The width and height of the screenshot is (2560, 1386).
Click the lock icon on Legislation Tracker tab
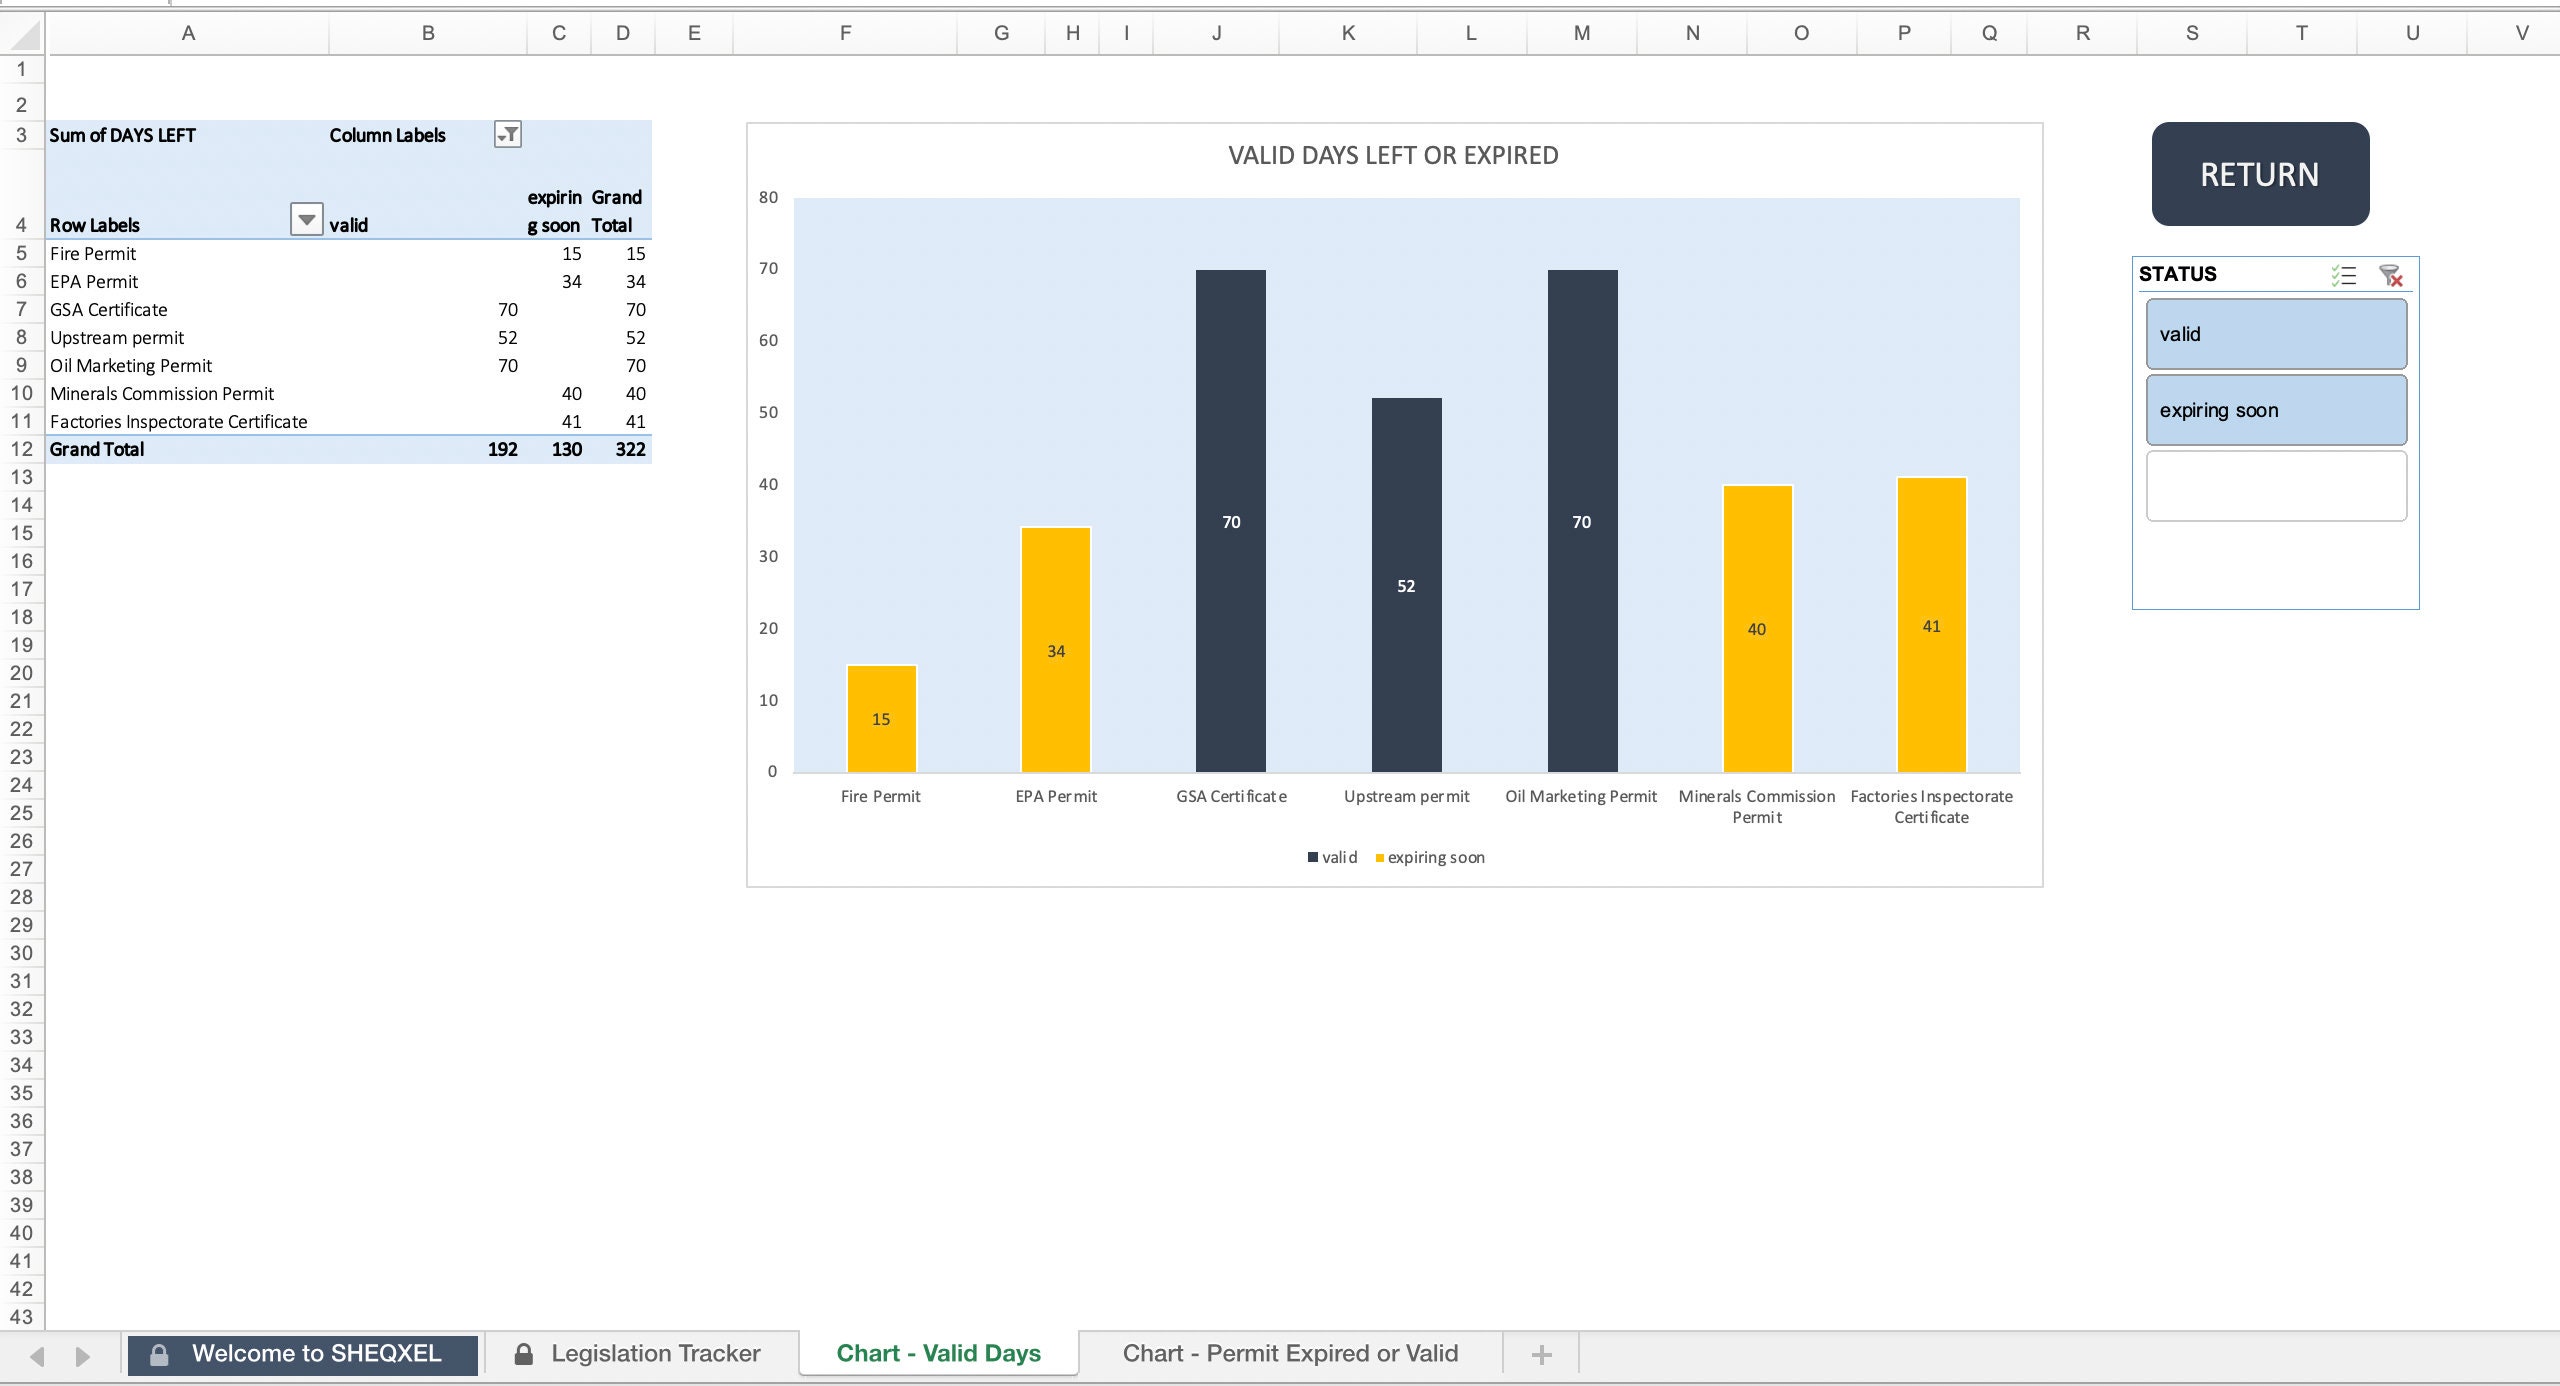click(523, 1353)
